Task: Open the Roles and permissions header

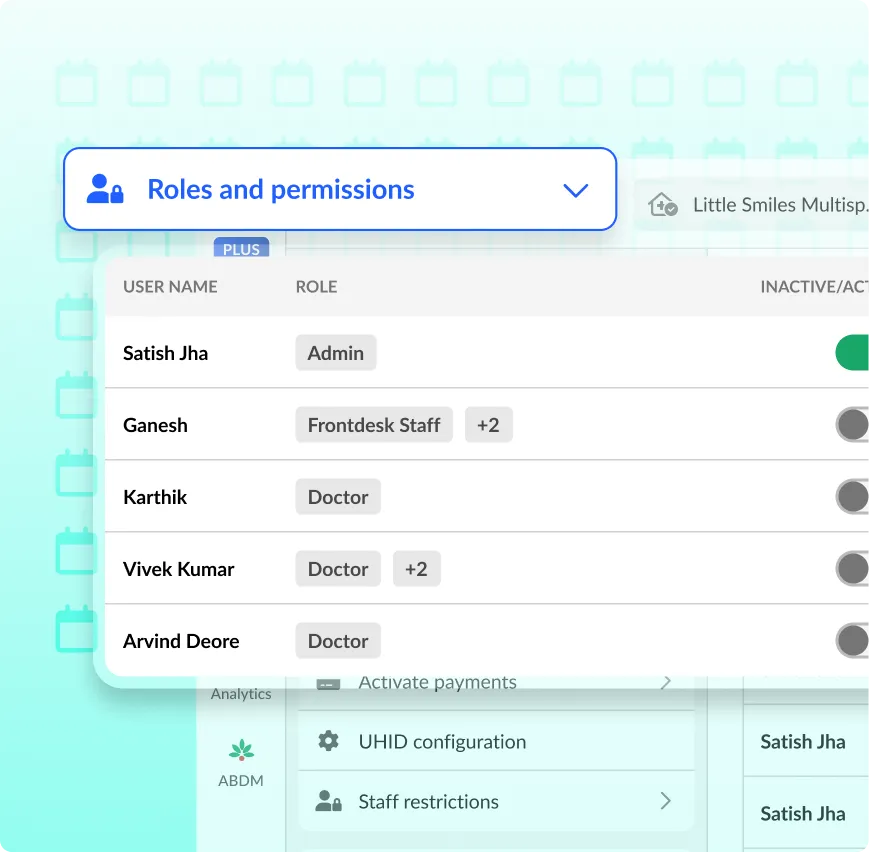Action: [340, 189]
